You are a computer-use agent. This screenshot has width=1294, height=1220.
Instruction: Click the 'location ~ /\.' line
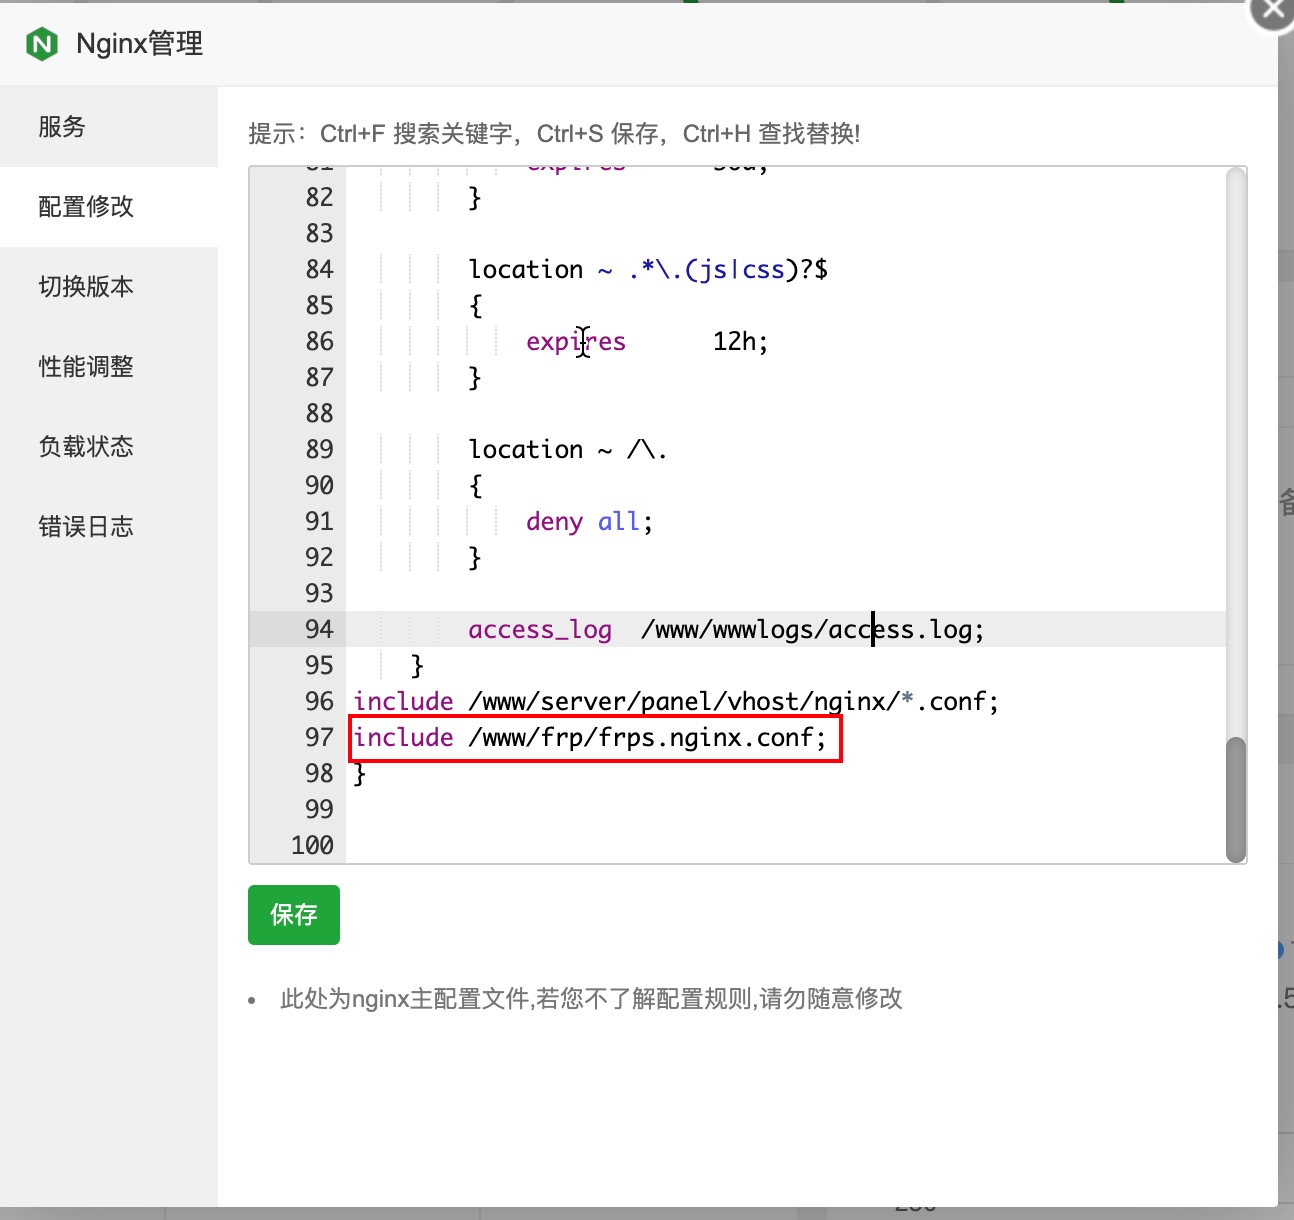click(568, 449)
